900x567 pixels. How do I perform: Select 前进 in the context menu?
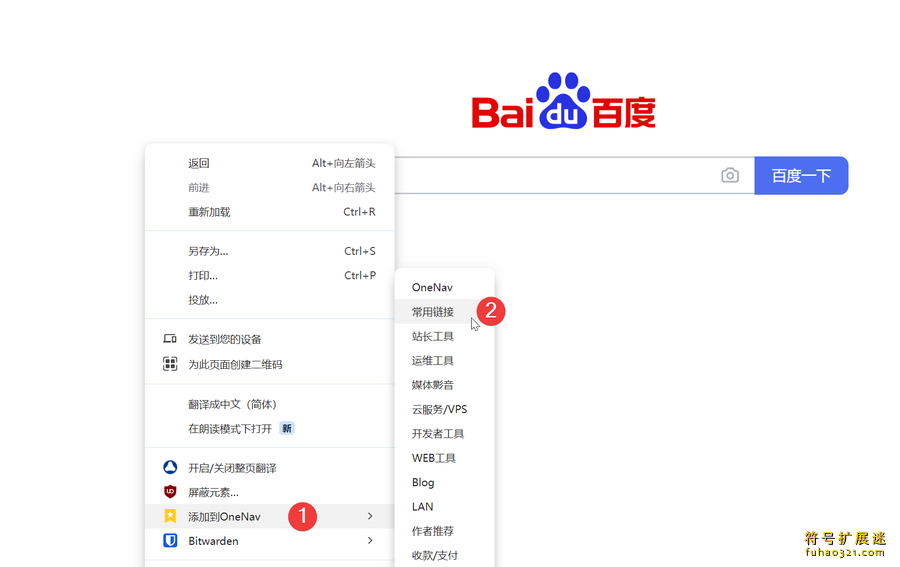[x=270, y=188]
